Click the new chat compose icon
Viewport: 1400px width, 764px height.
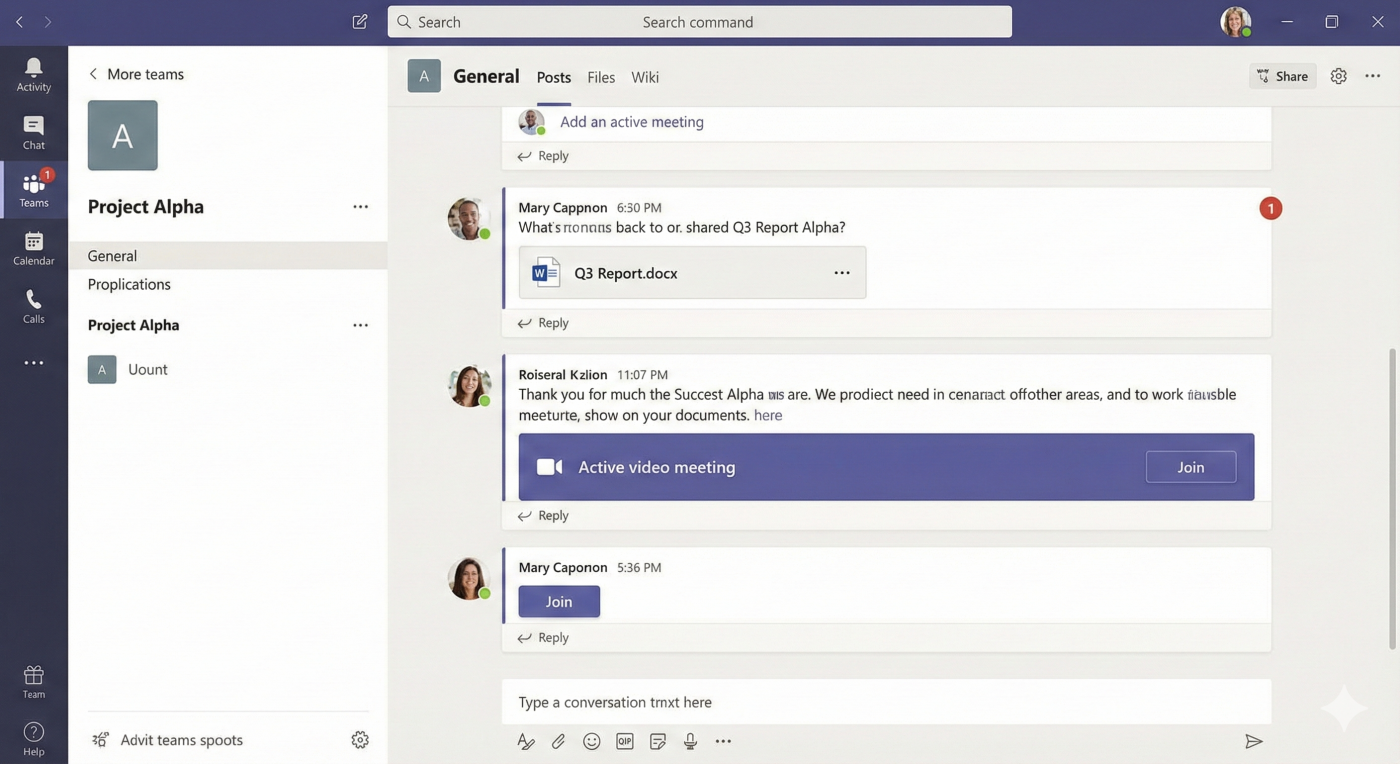tap(360, 22)
